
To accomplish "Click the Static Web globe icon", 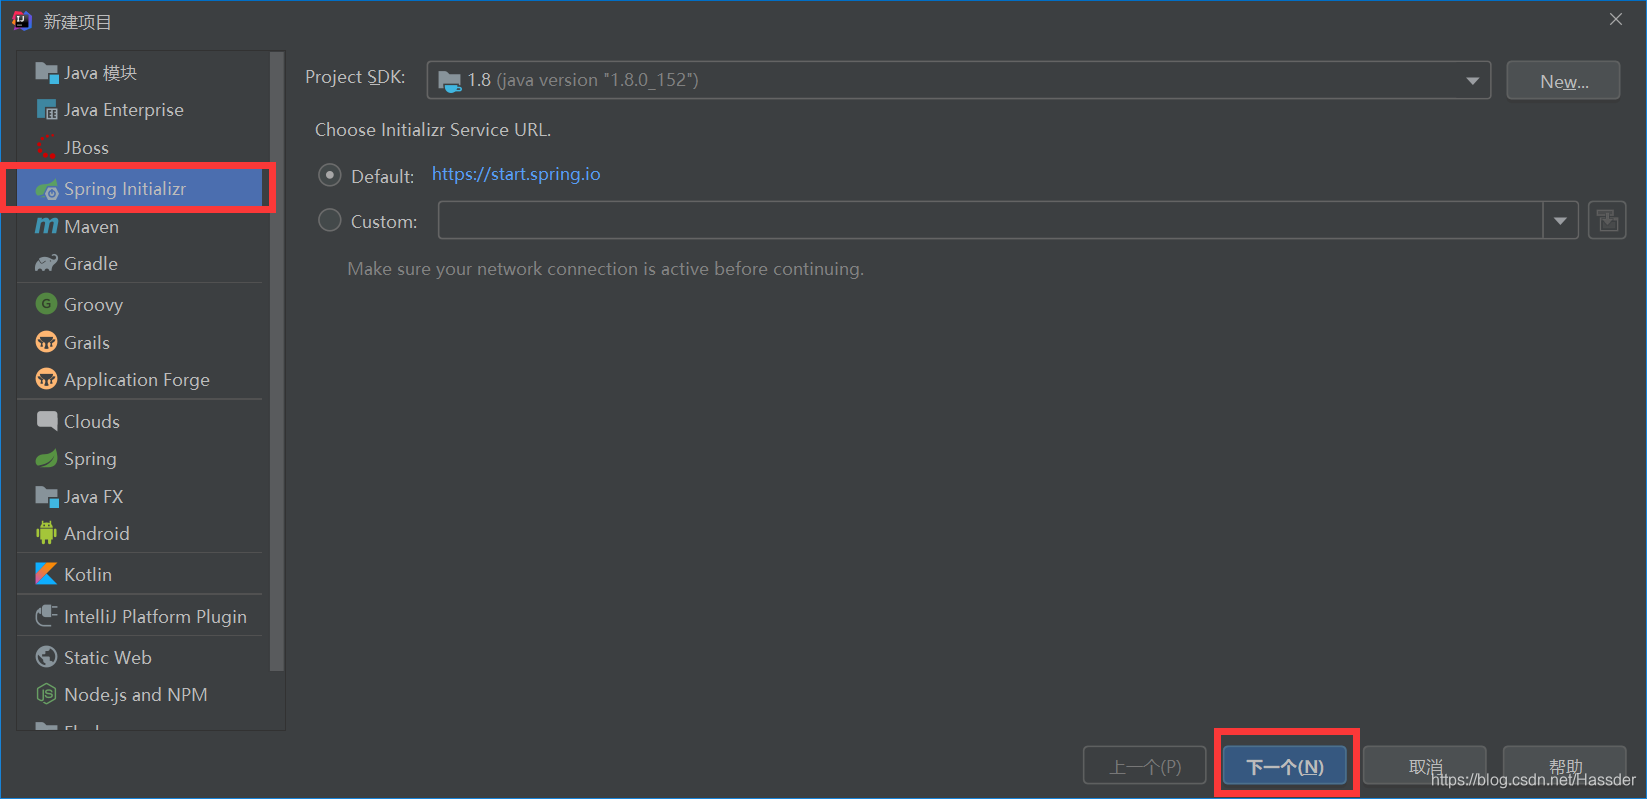I will 46,657.
